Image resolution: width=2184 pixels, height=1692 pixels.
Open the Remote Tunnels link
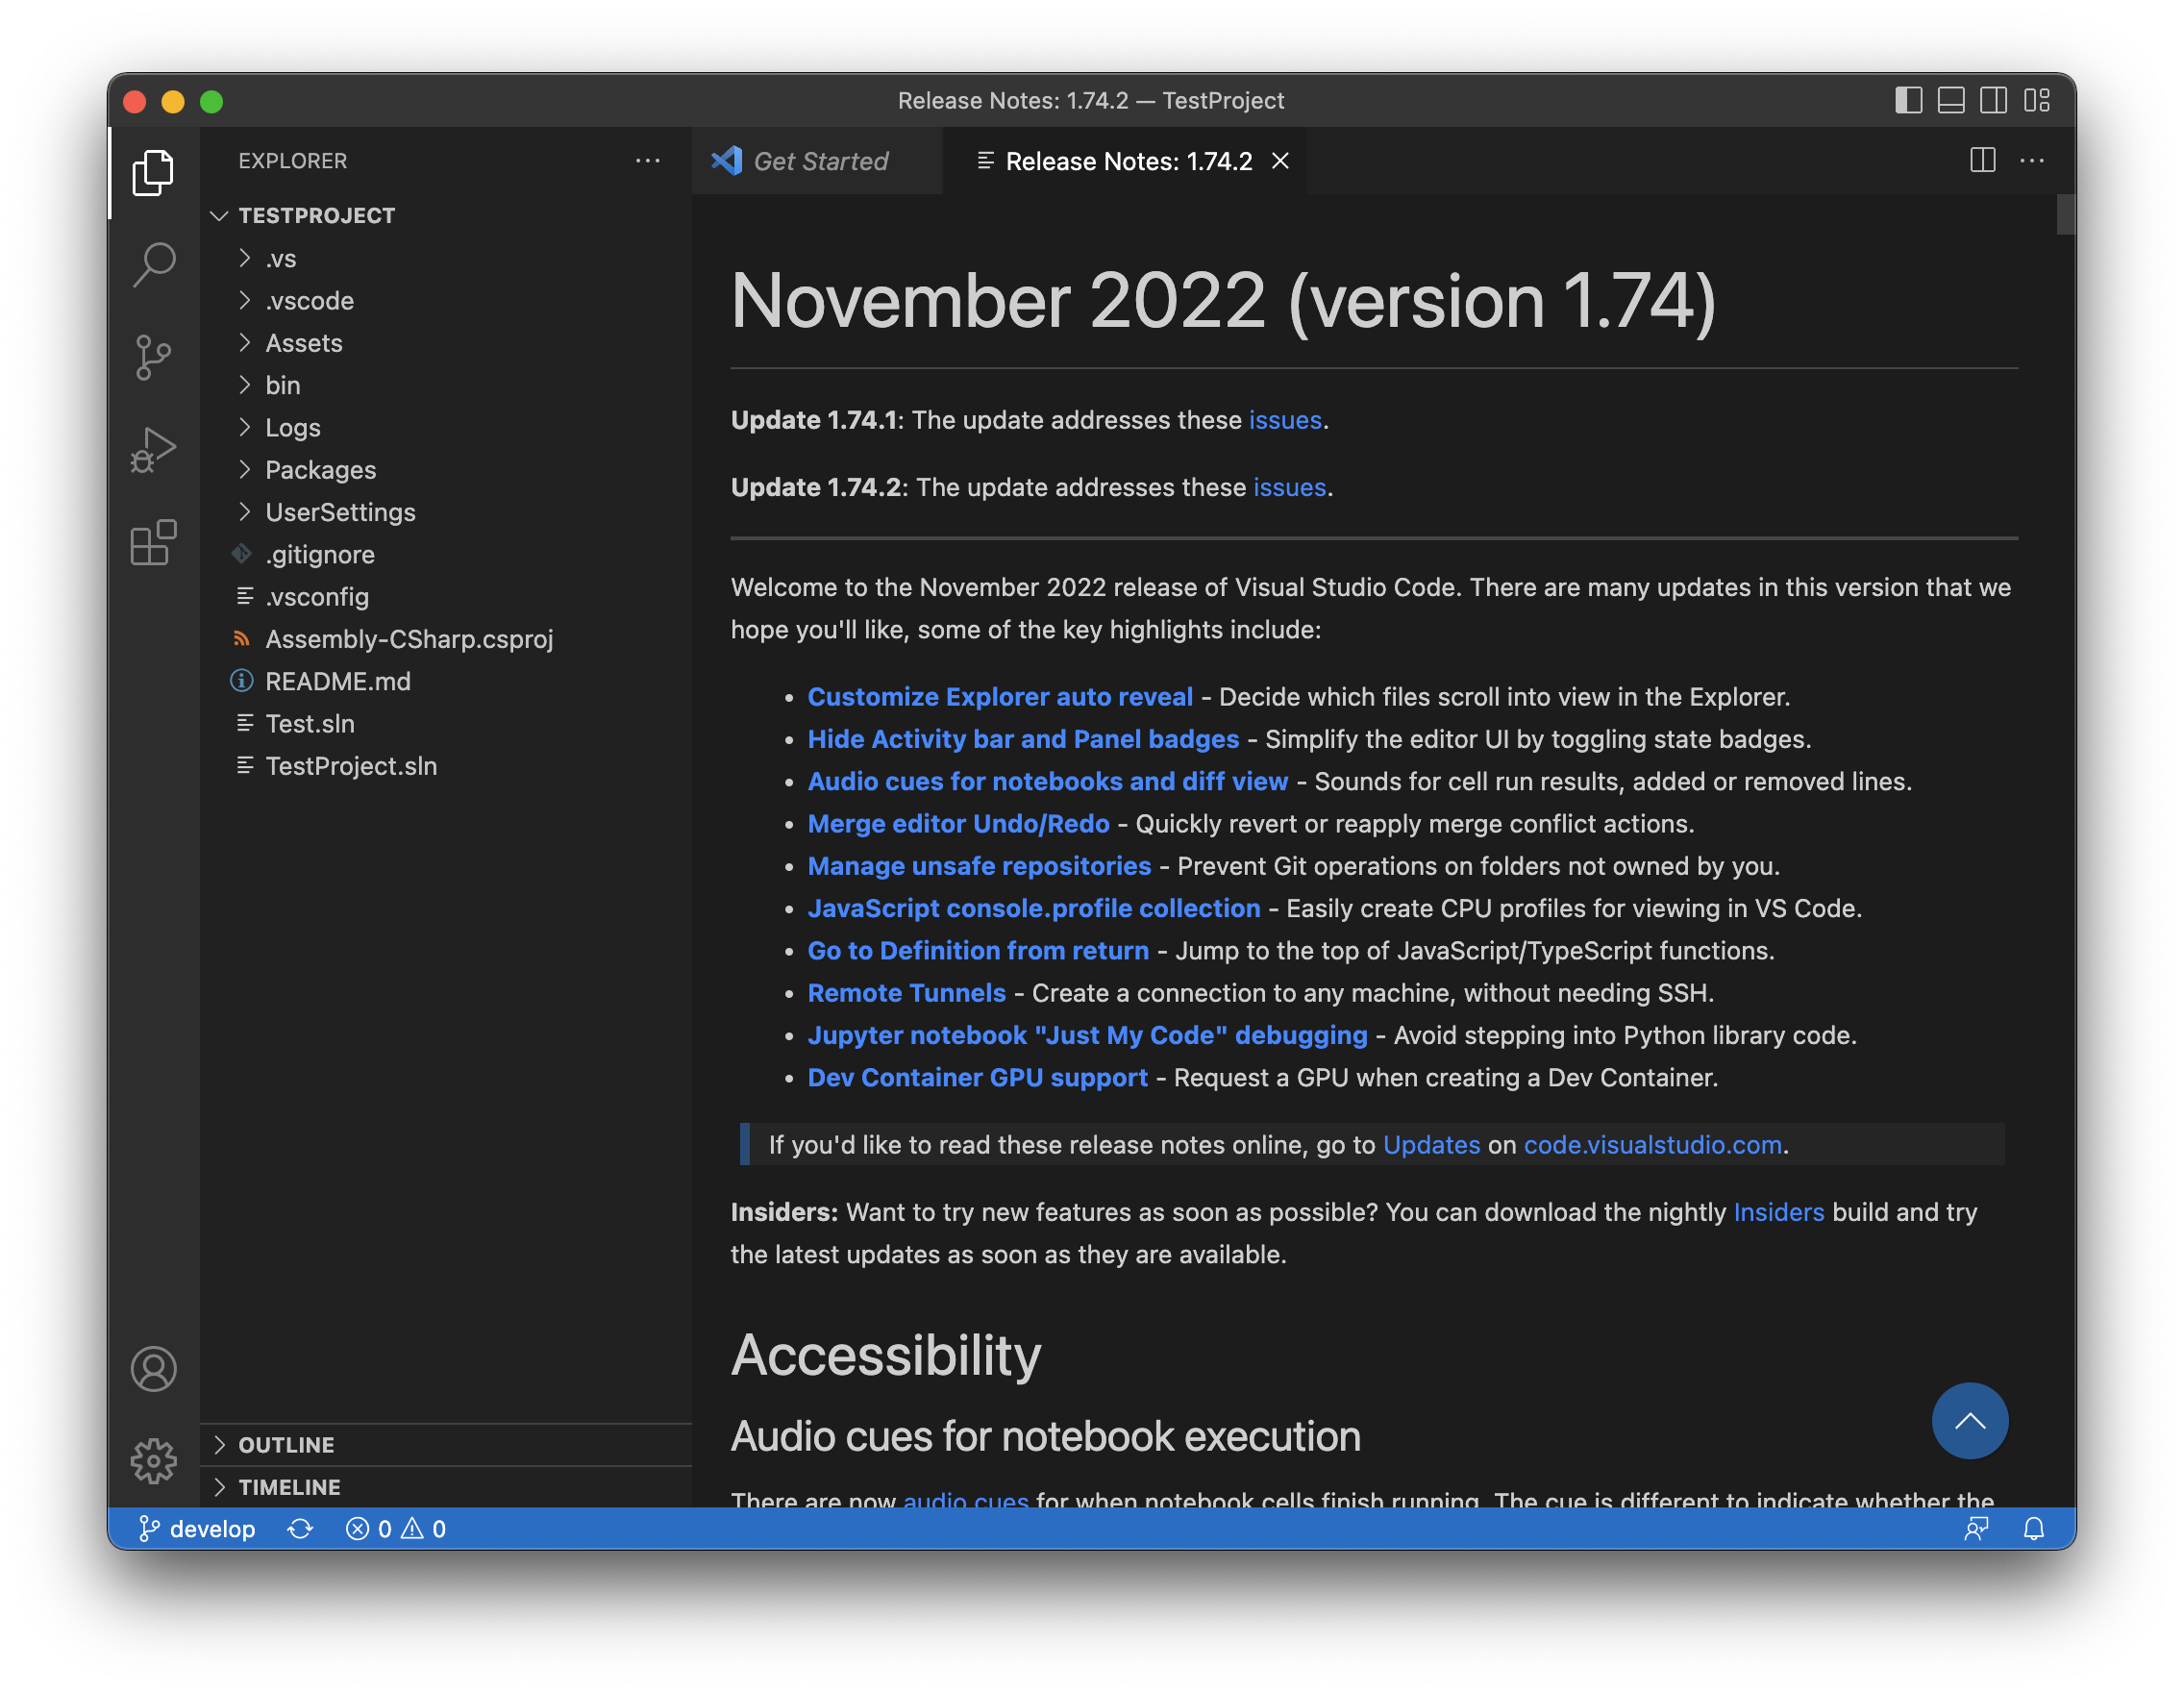point(906,993)
